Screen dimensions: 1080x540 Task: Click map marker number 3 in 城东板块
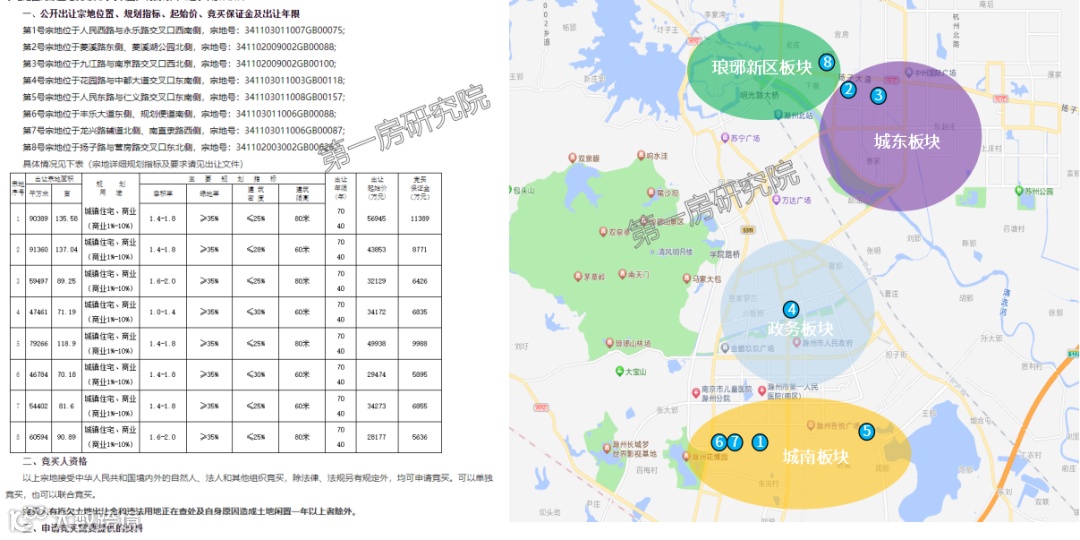(x=878, y=96)
